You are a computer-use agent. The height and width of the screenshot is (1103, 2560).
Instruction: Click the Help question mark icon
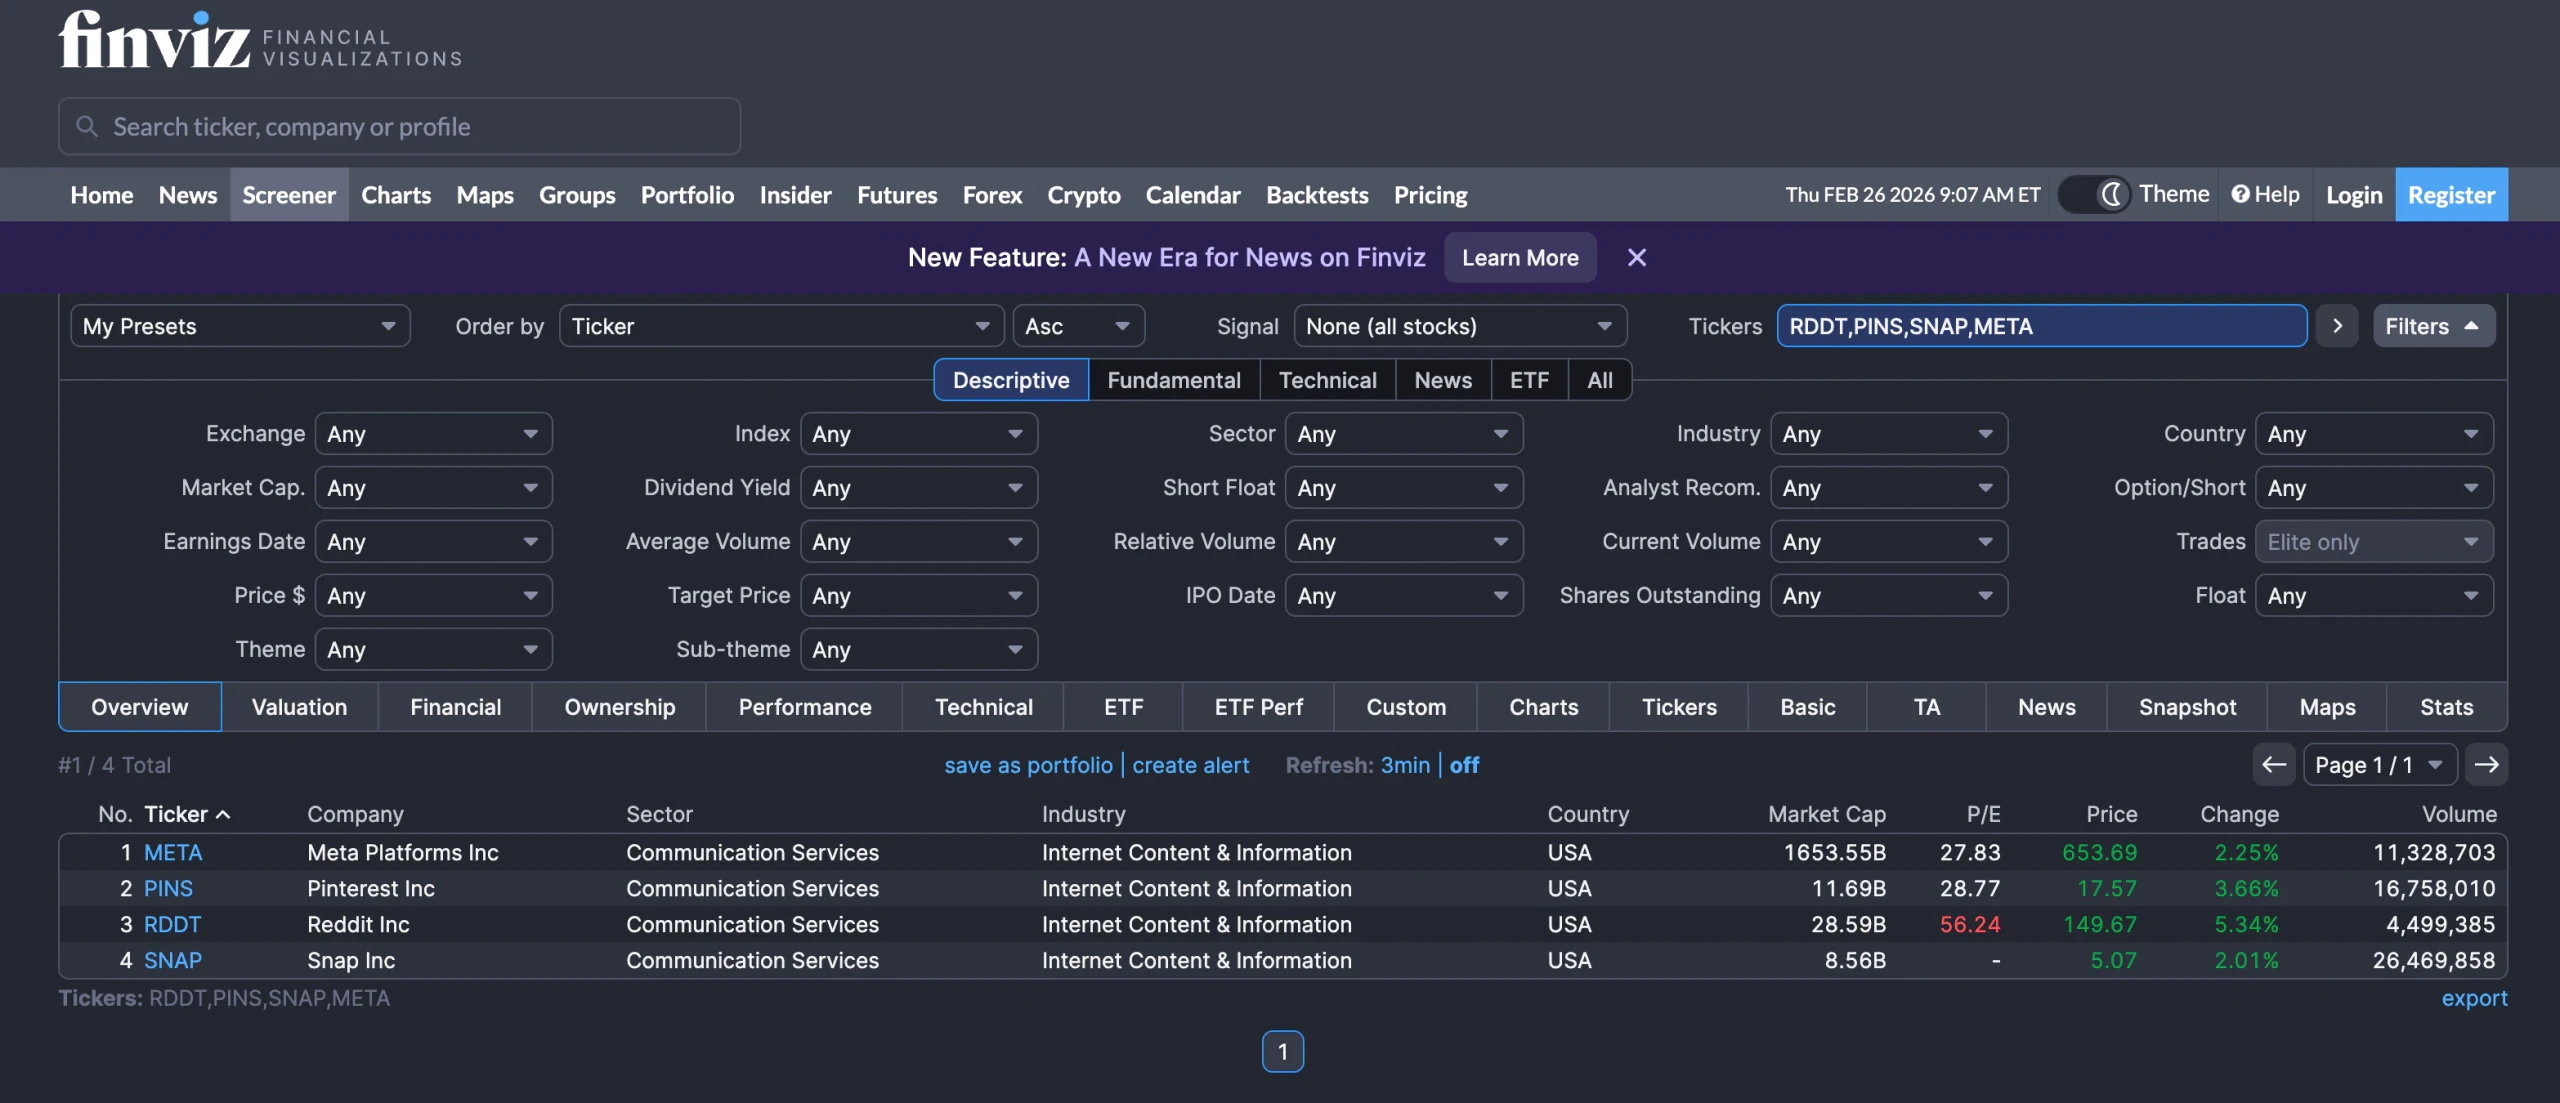2240,195
